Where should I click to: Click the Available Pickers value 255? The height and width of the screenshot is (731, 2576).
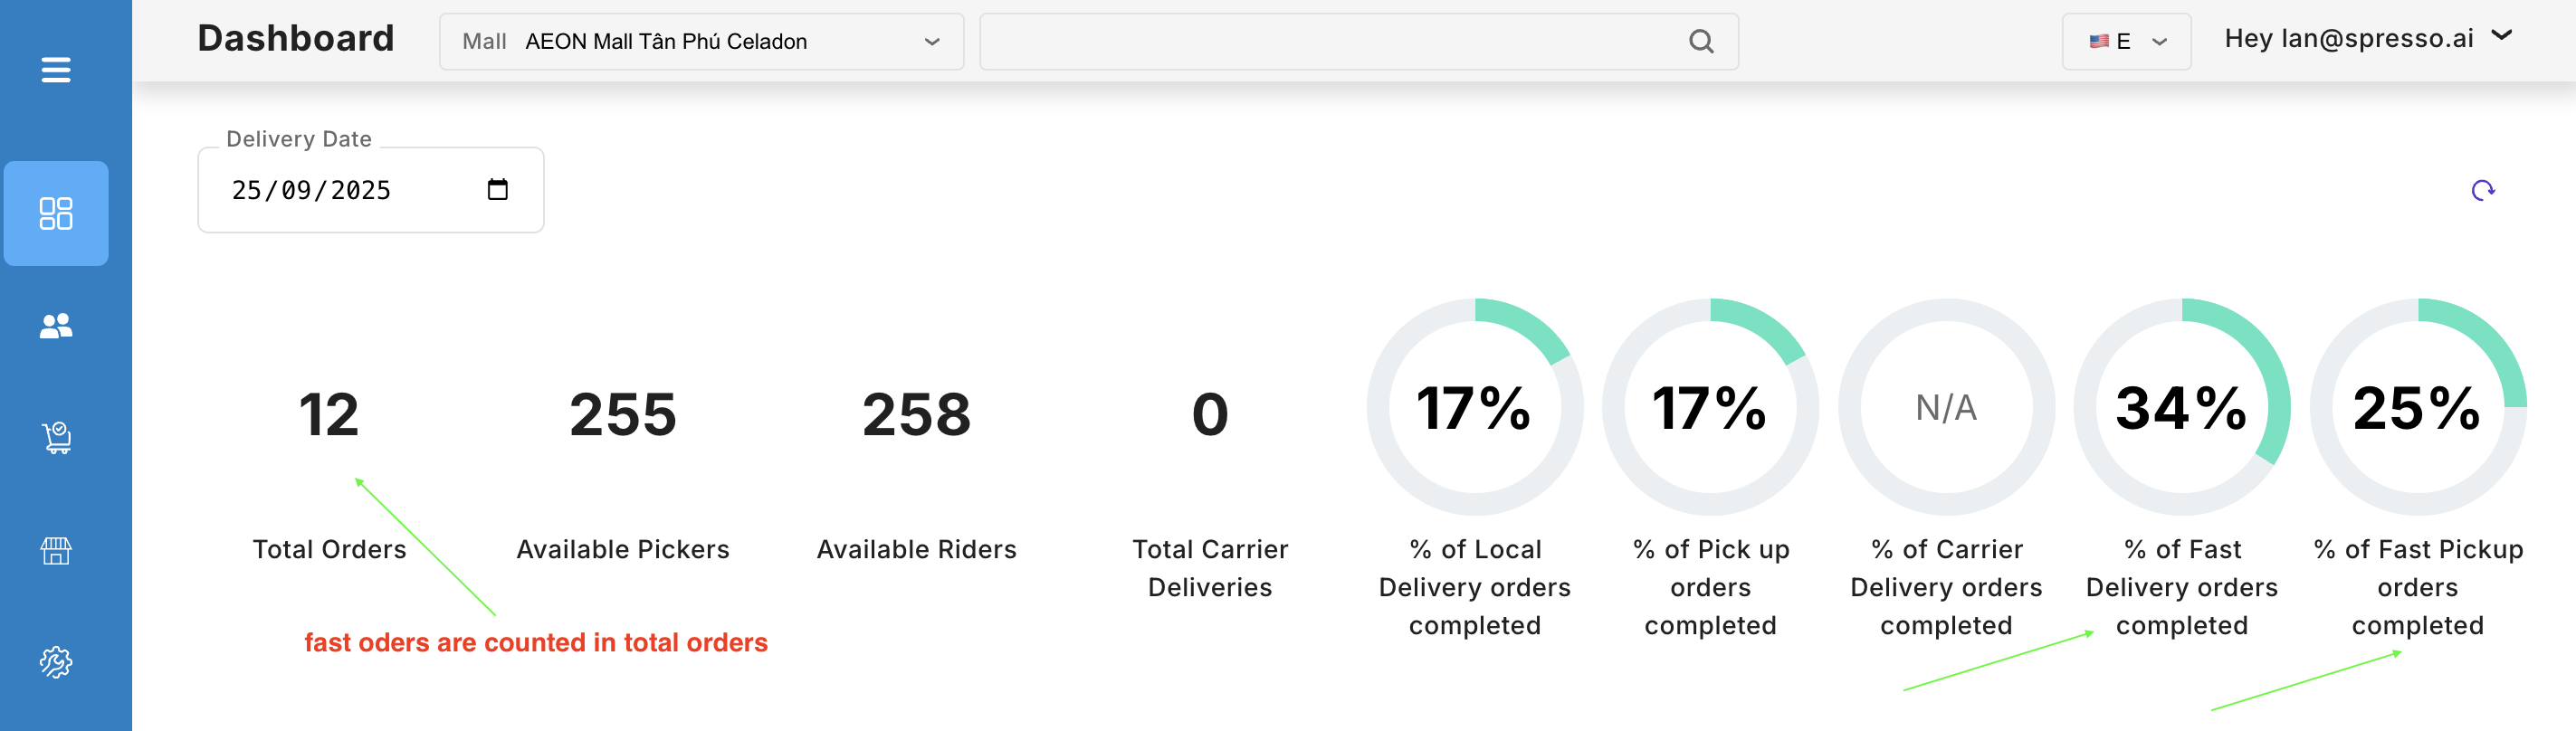623,414
